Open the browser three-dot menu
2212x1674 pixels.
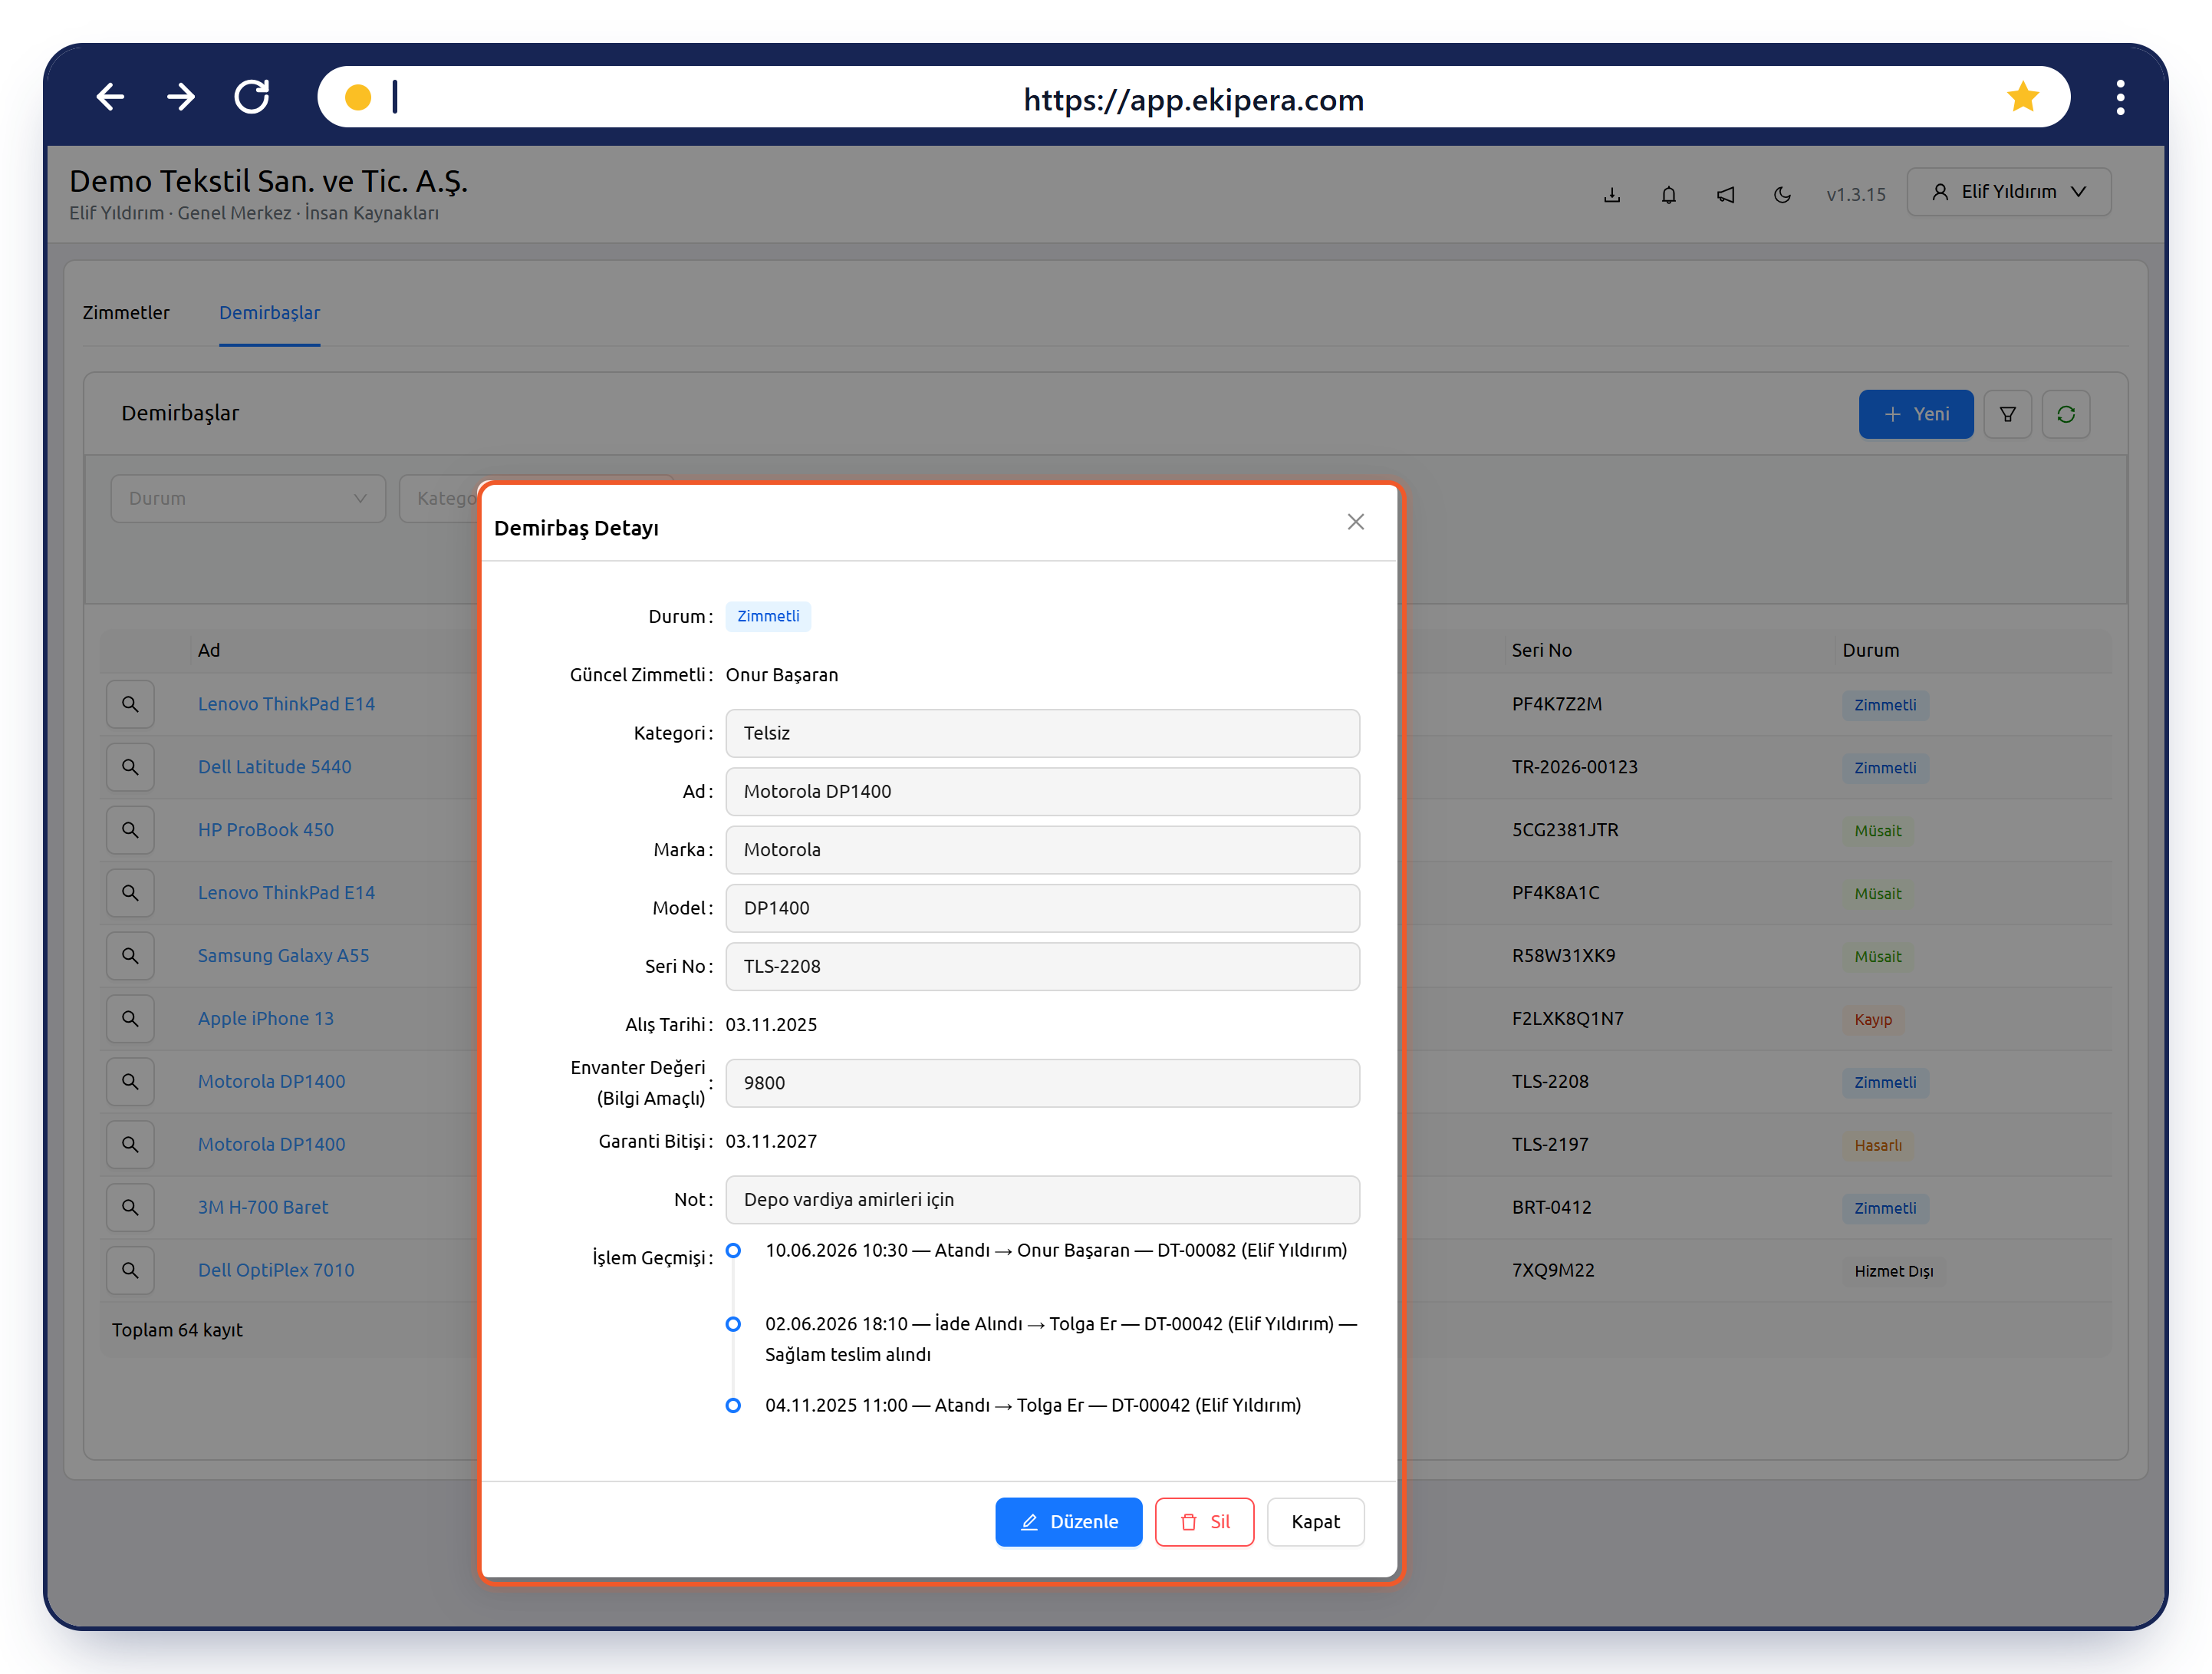(2120, 97)
